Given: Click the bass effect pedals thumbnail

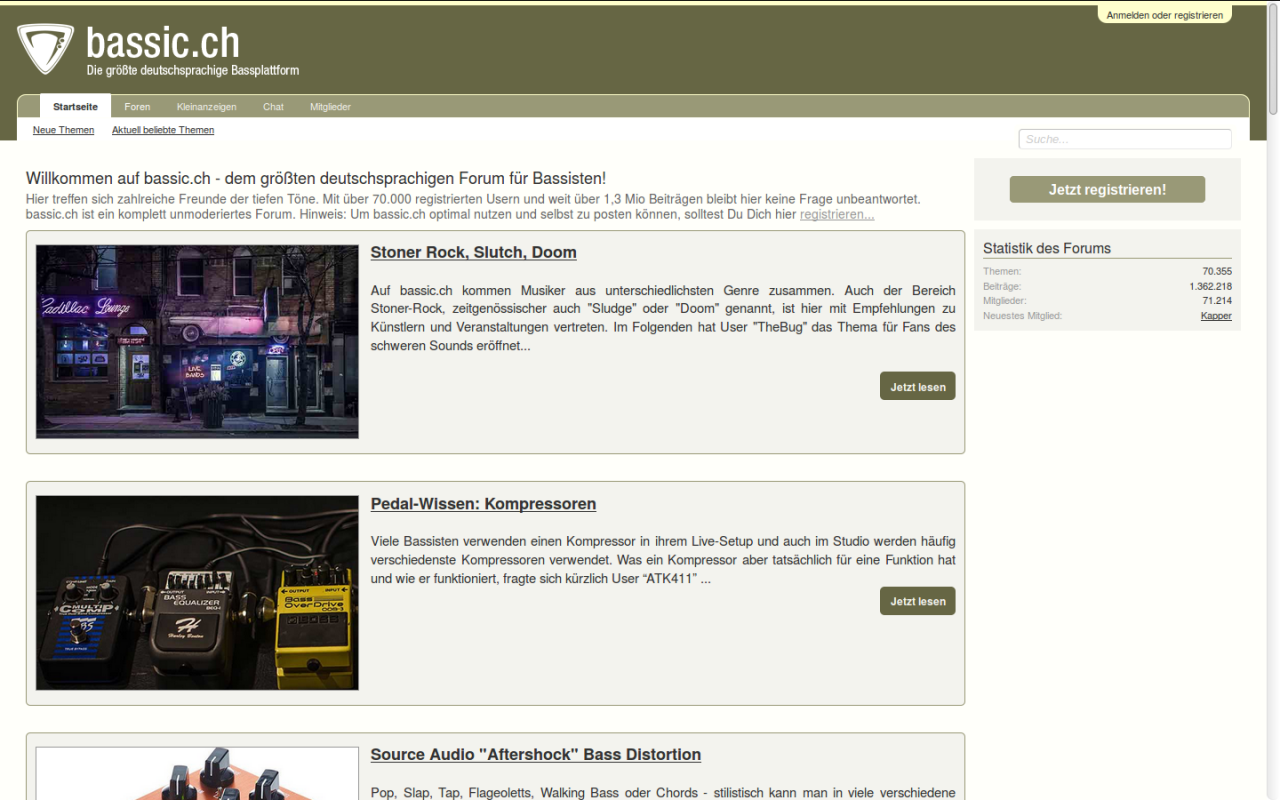Looking at the screenshot, I should pos(197,593).
